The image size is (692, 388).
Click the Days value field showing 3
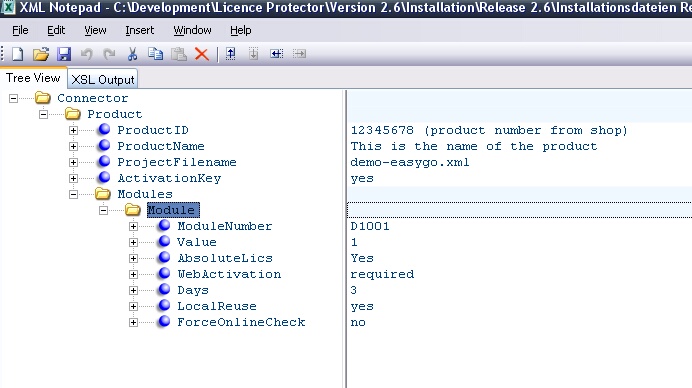tap(519, 290)
